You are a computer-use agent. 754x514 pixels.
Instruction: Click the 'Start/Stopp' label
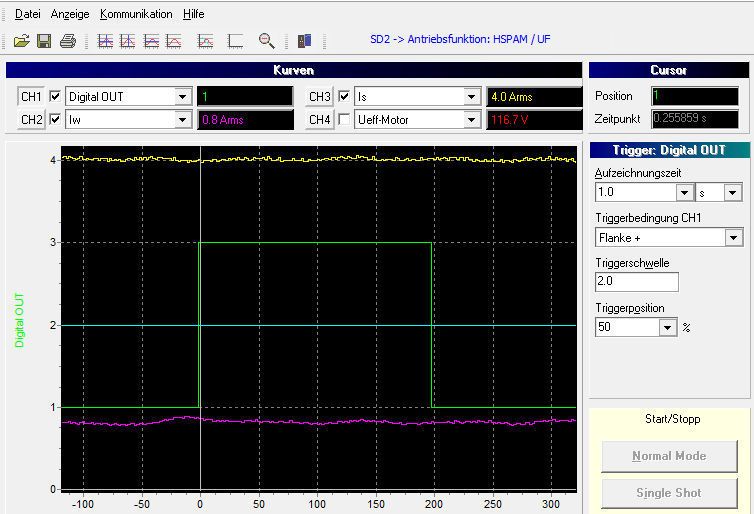673,419
